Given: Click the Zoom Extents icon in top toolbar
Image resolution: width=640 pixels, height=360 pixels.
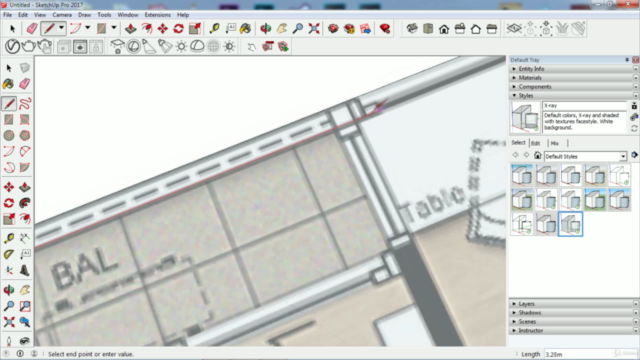Looking at the screenshot, I should (x=314, y=29).
